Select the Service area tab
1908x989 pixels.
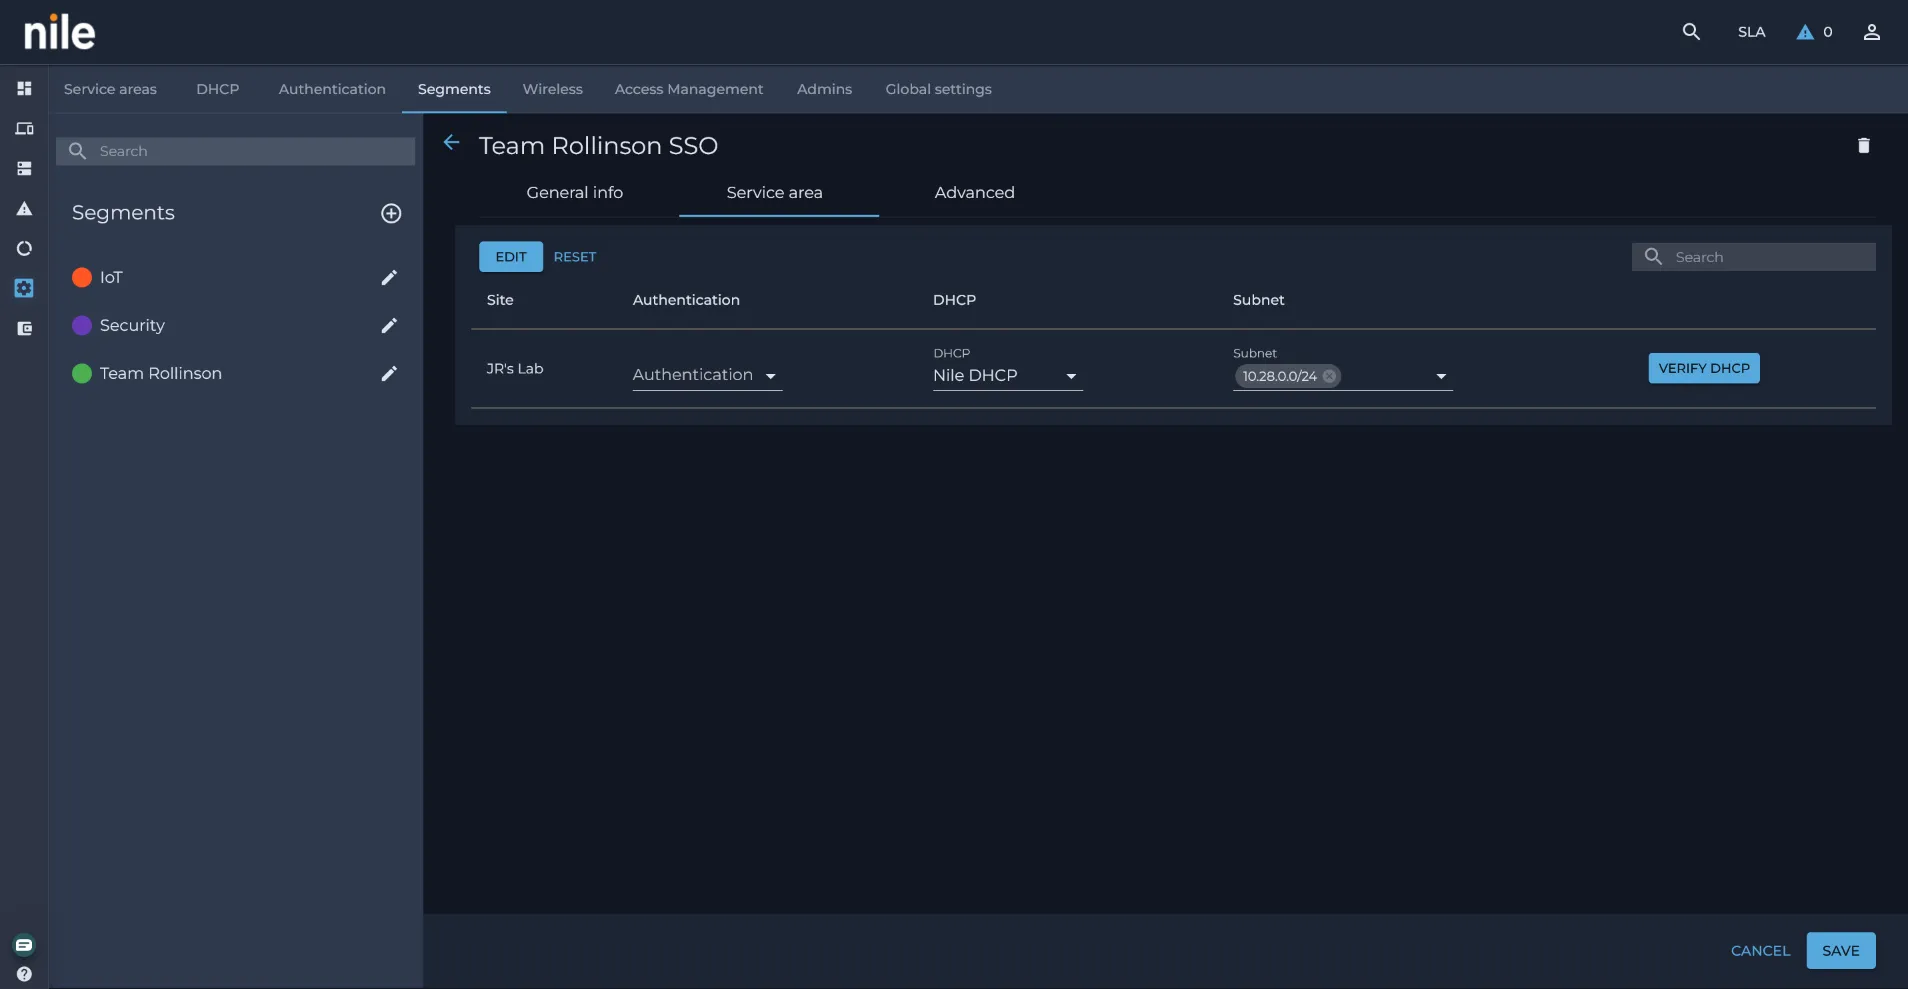pyautogui.click(x=775, y=193)
